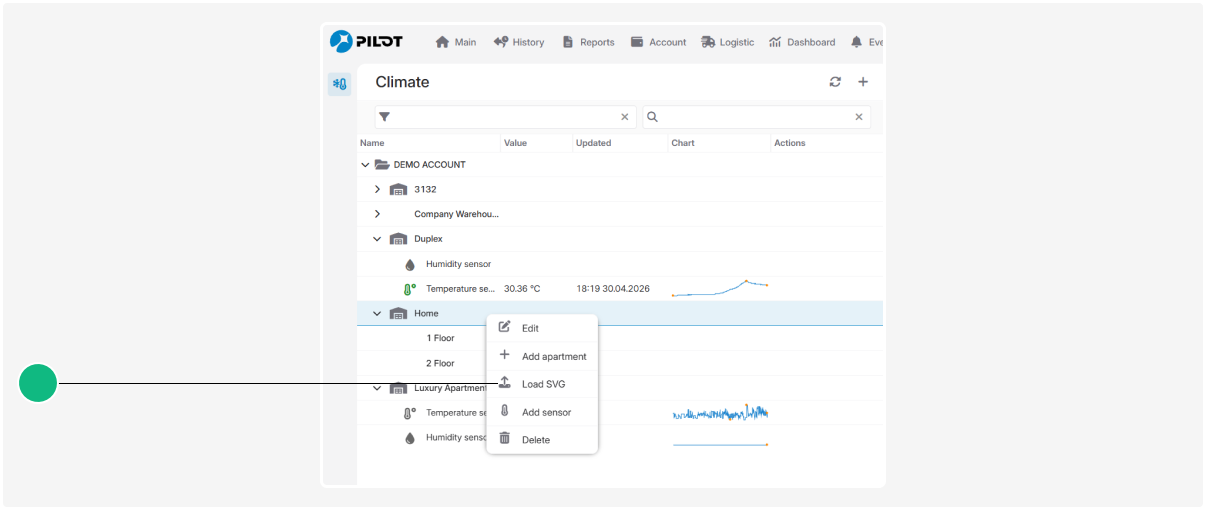The image size is (1206, 510).
Task: Collapse the Duplex building
Action: coord(377,239)
